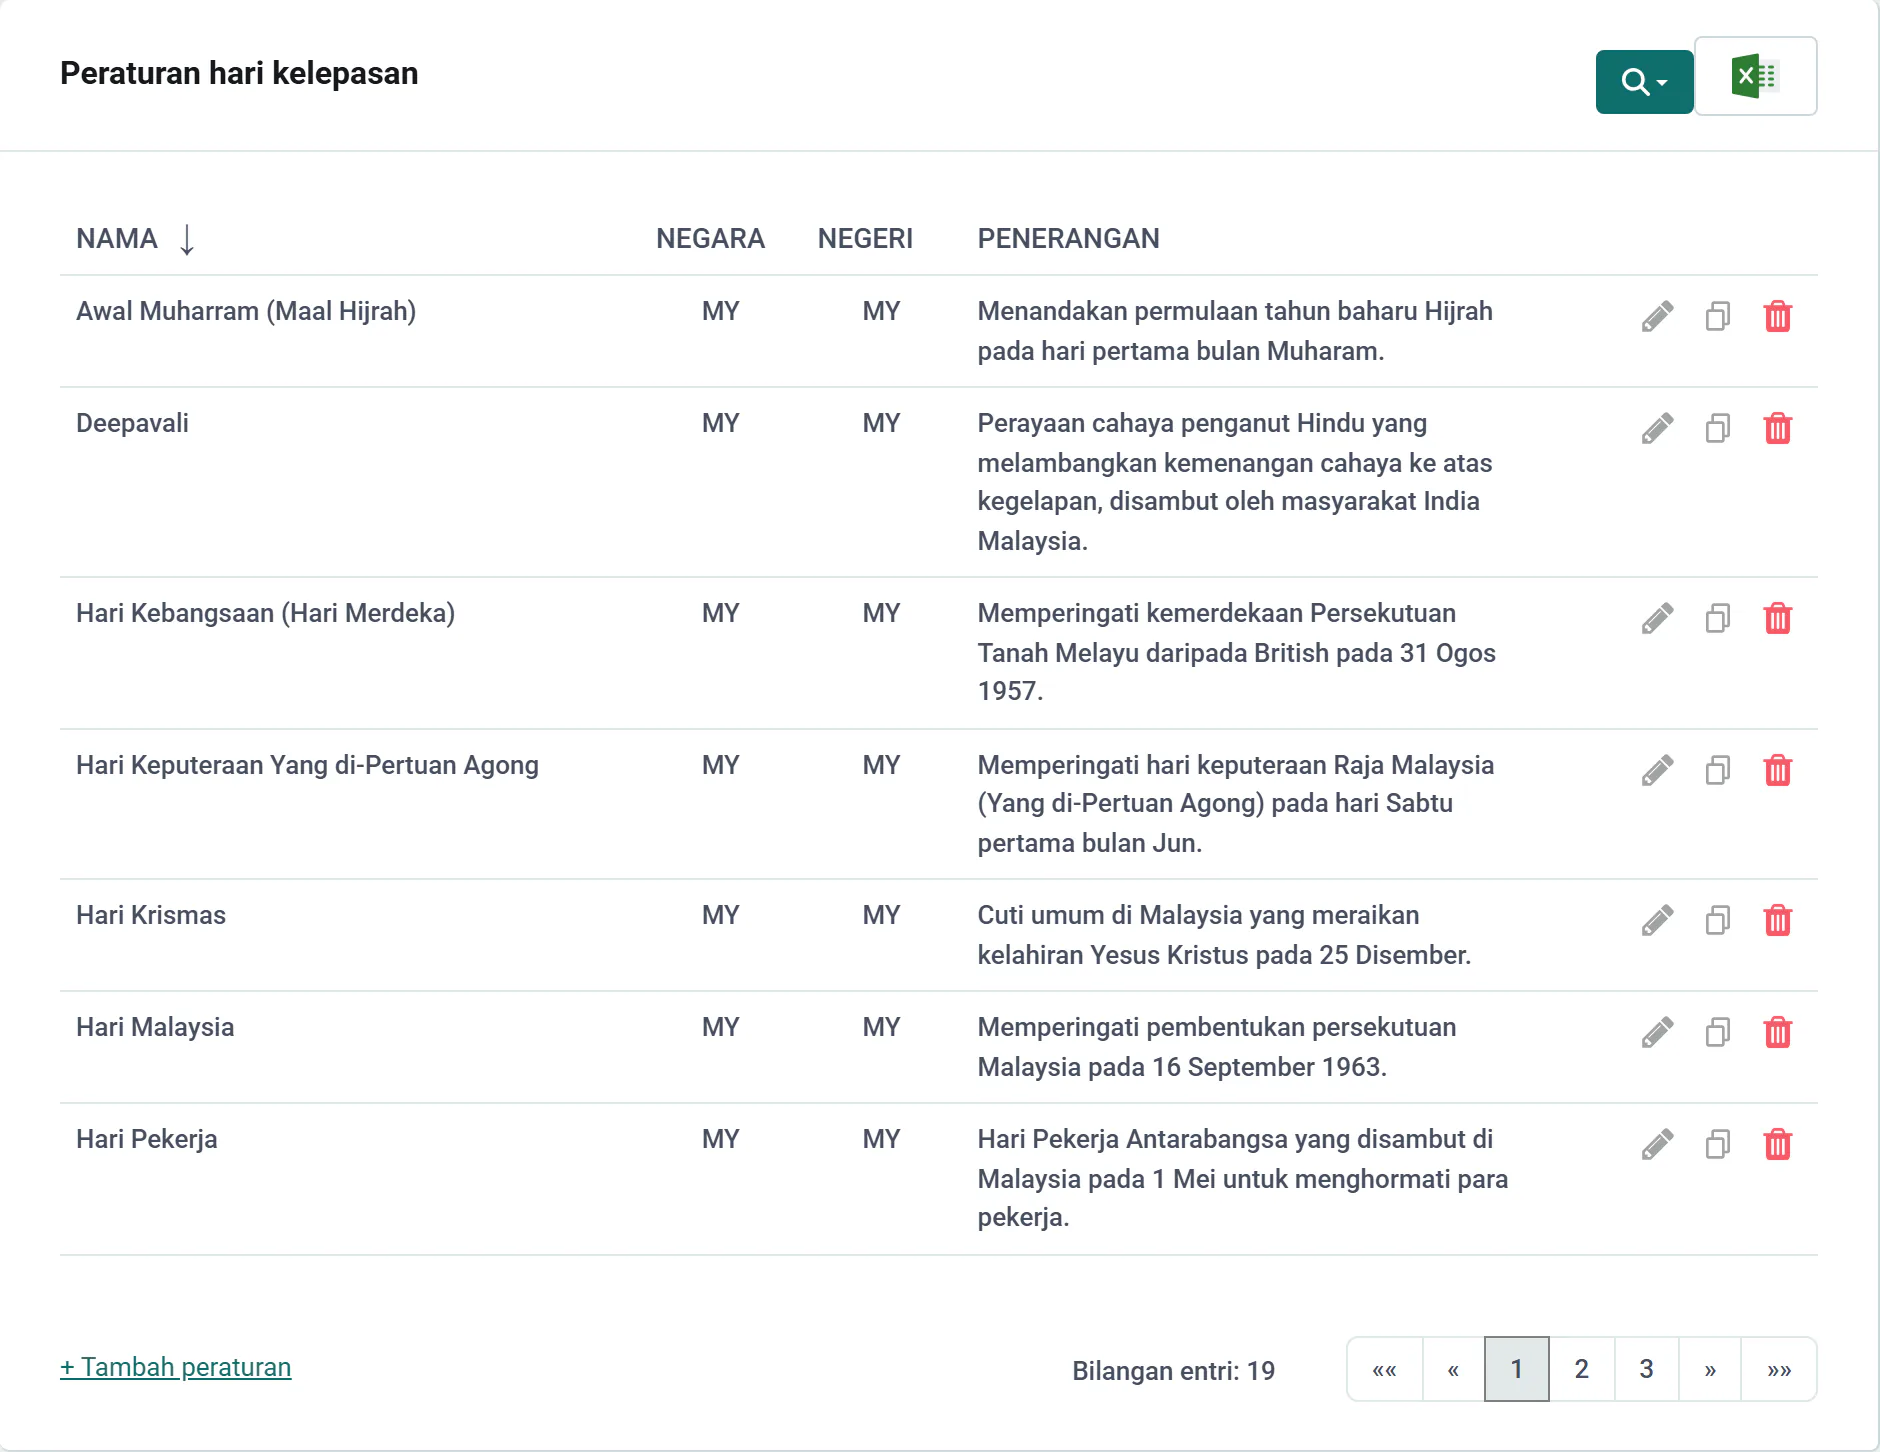Click the Tambah peraturan link
This screenshot has height=1452, width=1880.
click(x=176, y=1367)
